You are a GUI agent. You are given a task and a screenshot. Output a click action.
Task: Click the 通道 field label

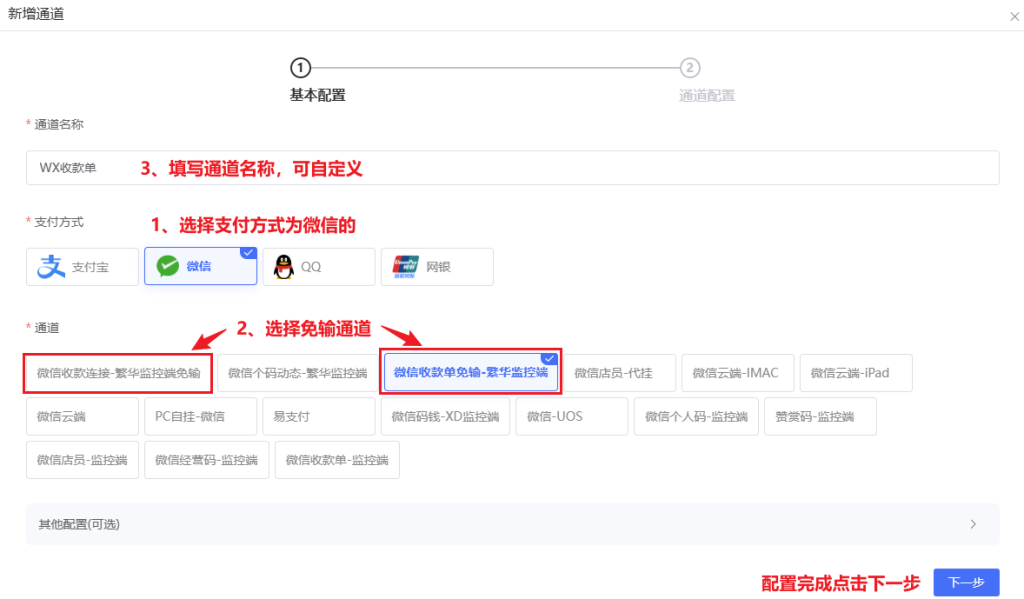coord(46,327)
